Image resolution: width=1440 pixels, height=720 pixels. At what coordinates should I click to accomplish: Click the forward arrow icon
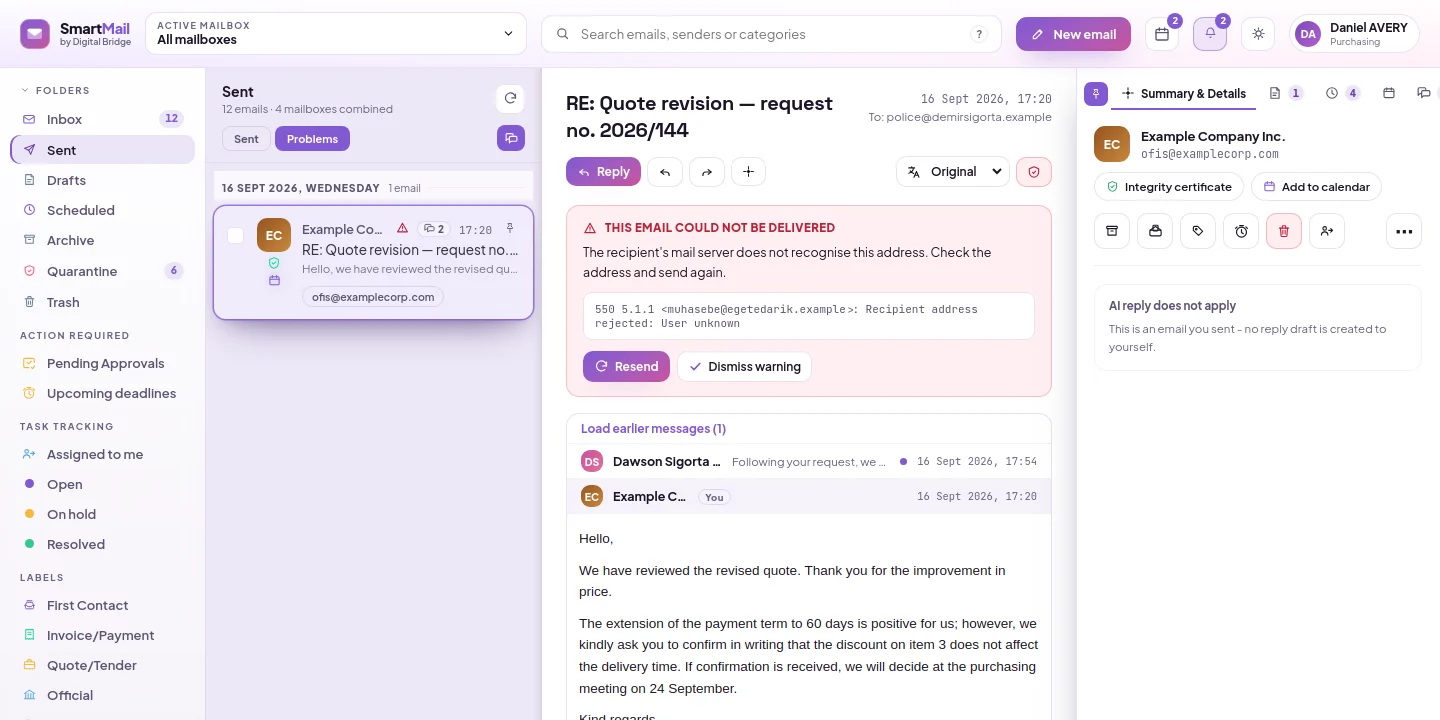[706, 172]
